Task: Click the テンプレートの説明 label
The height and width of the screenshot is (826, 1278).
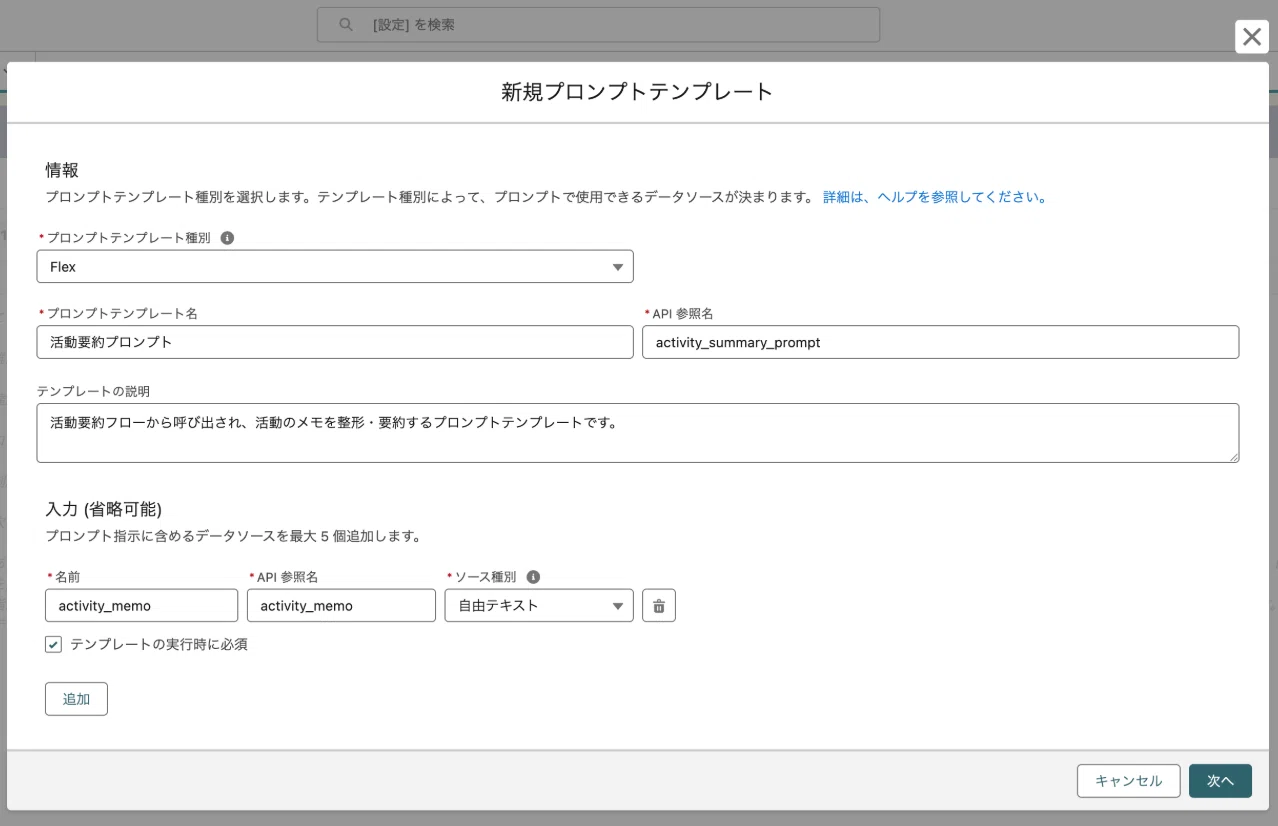Action: pos(93,390)
